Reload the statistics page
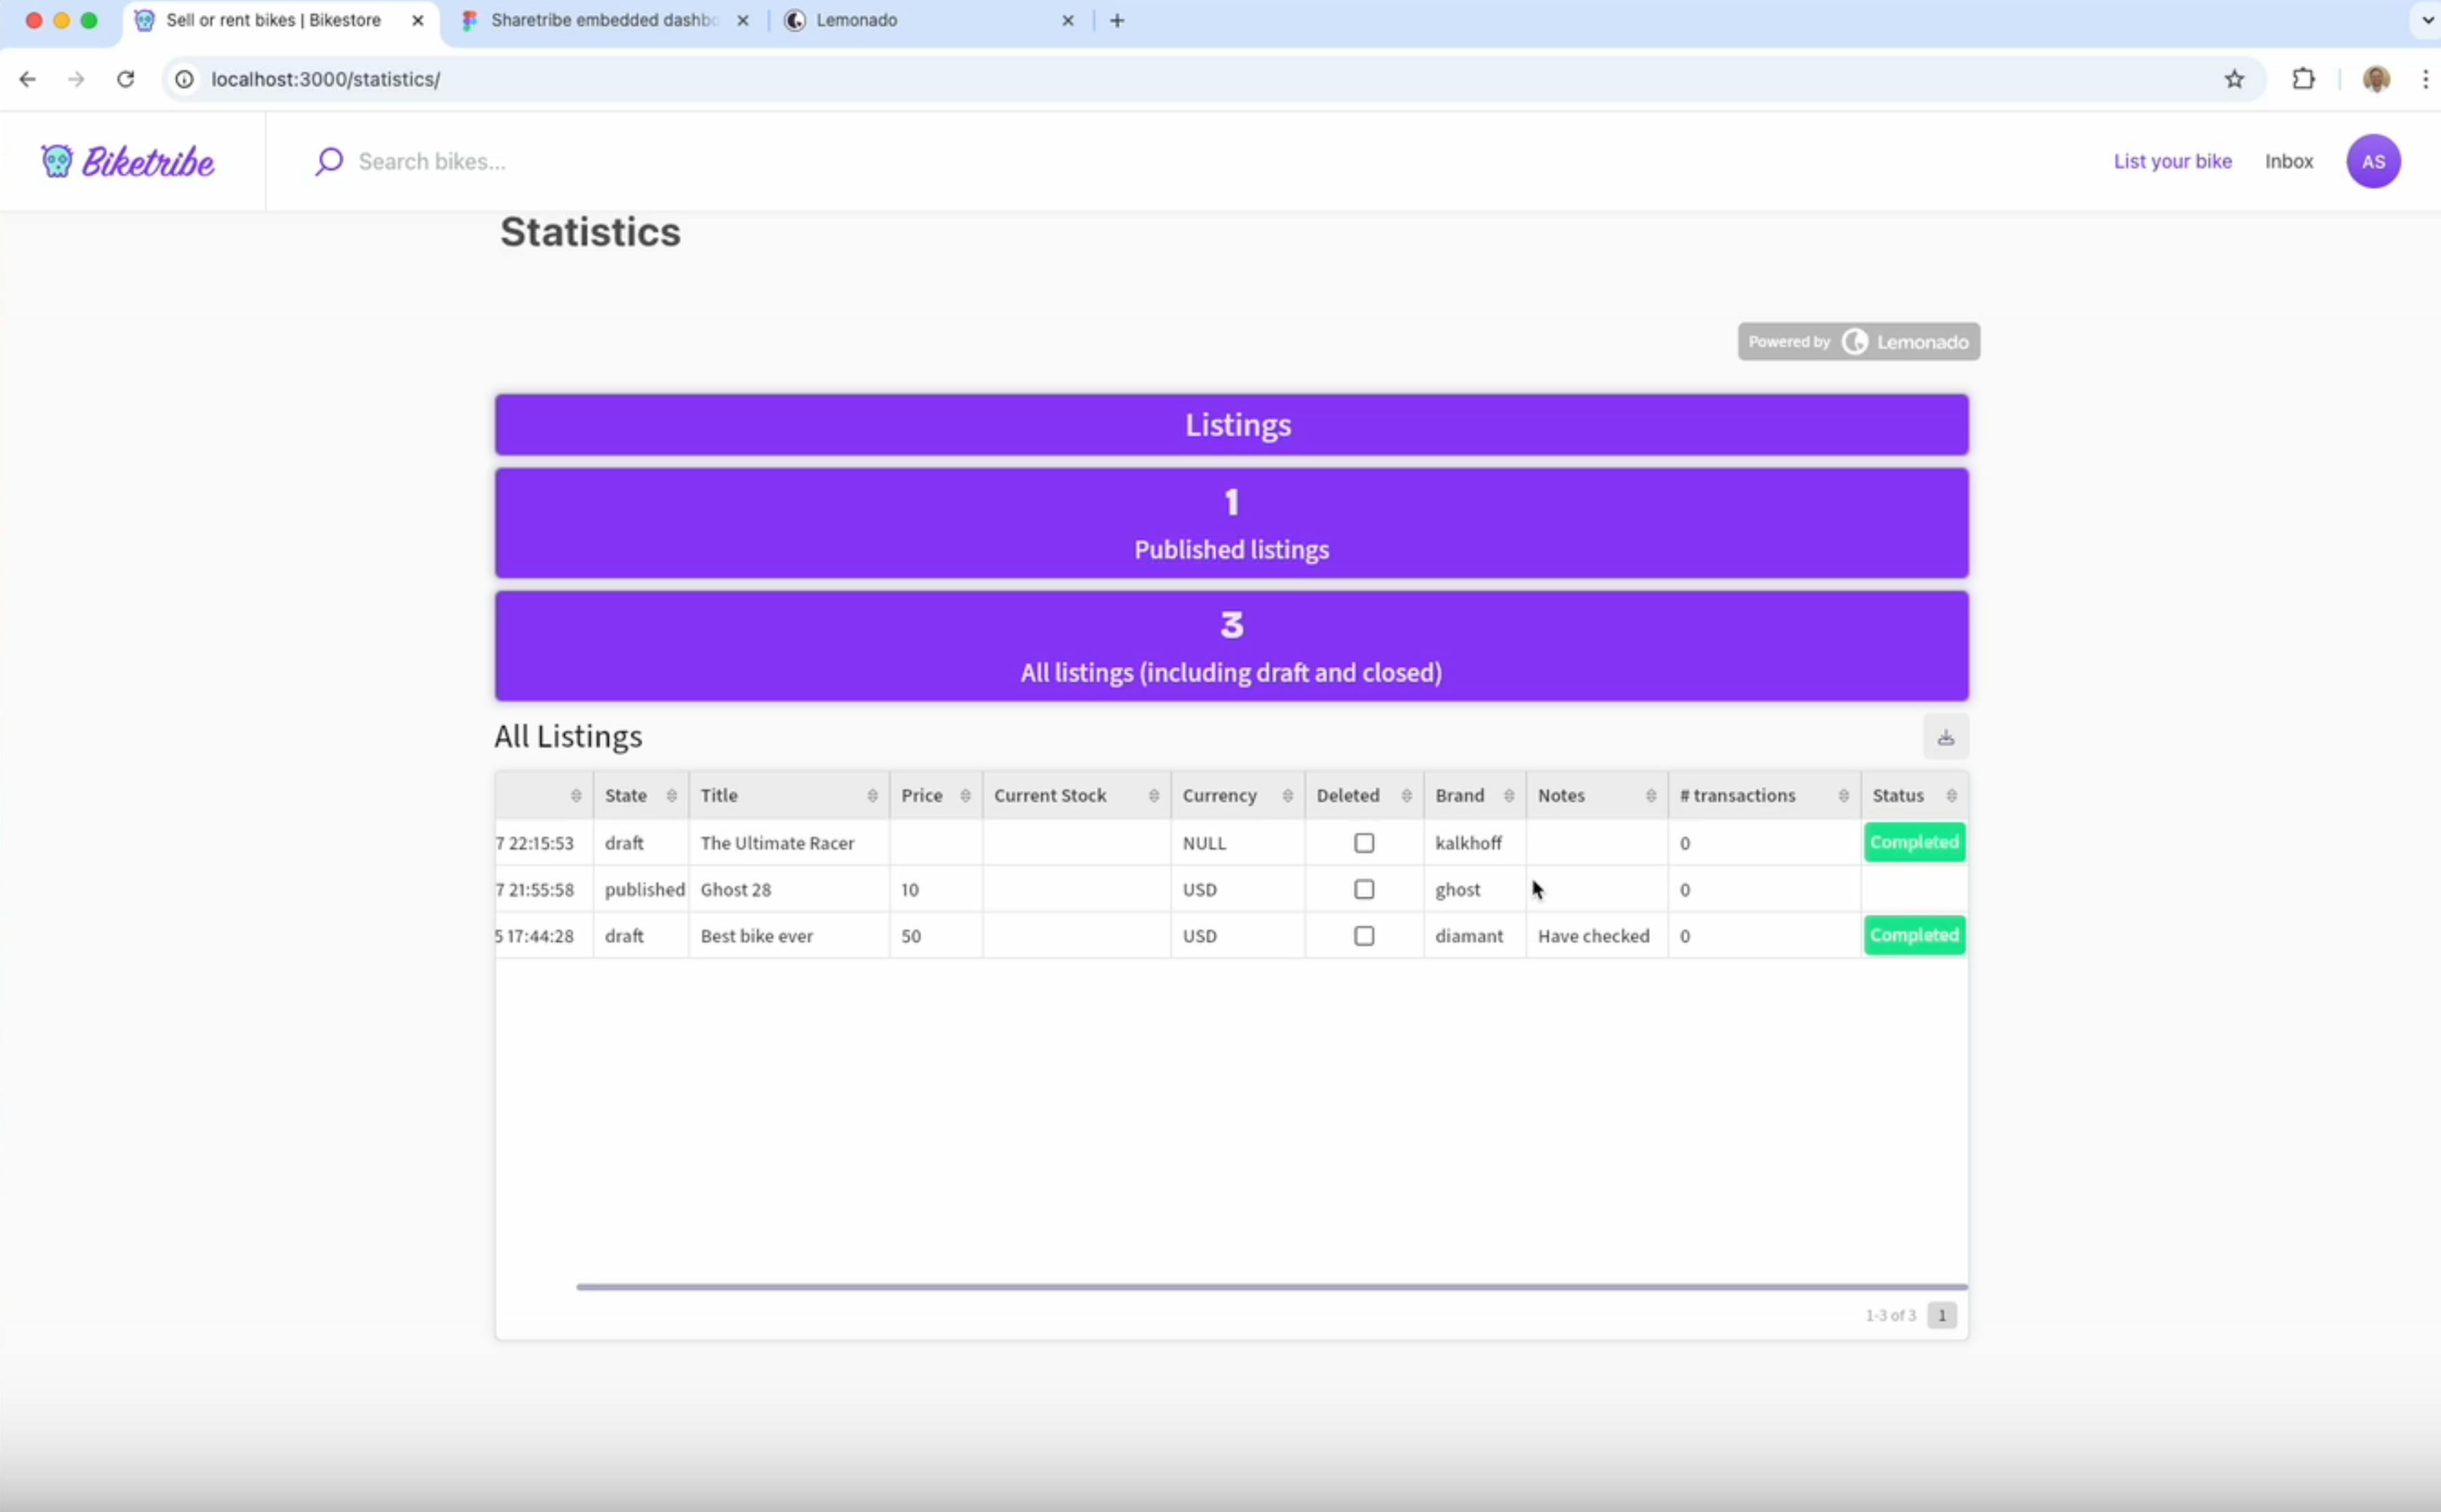The width and height of the screenshot is (2441, 1512). click(x=125, y=79)
